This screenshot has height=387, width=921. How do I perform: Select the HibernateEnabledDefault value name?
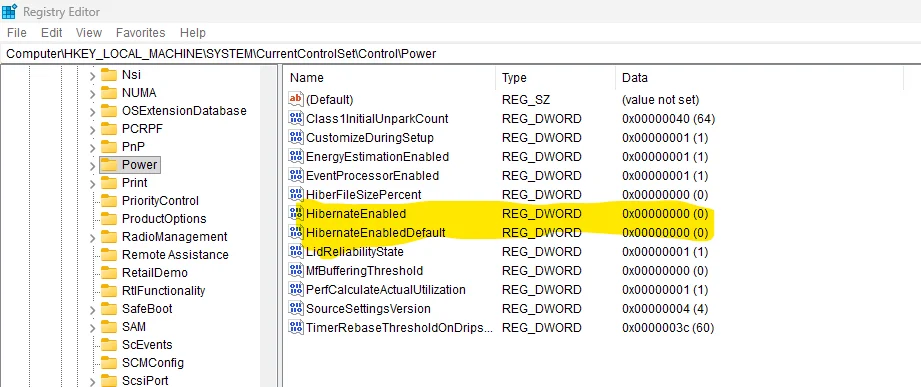click(x=376, y=233)
